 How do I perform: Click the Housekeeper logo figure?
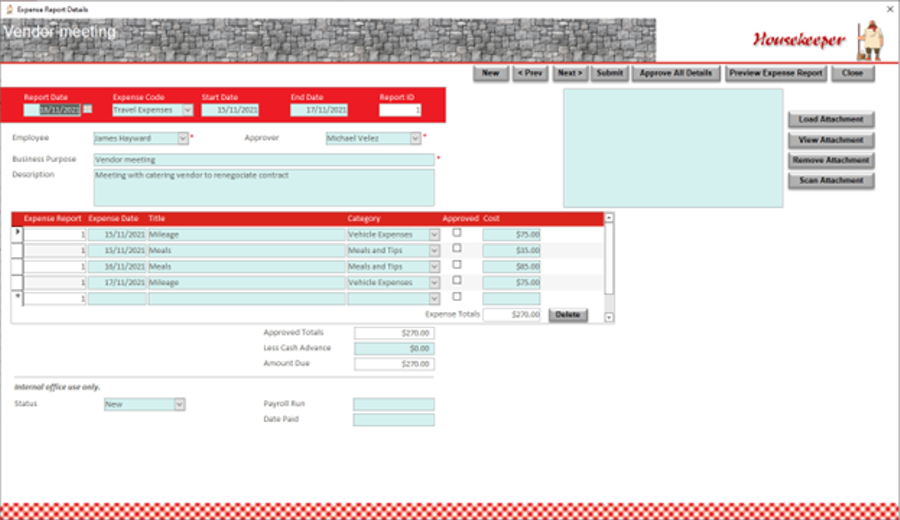tap(871, 40)
